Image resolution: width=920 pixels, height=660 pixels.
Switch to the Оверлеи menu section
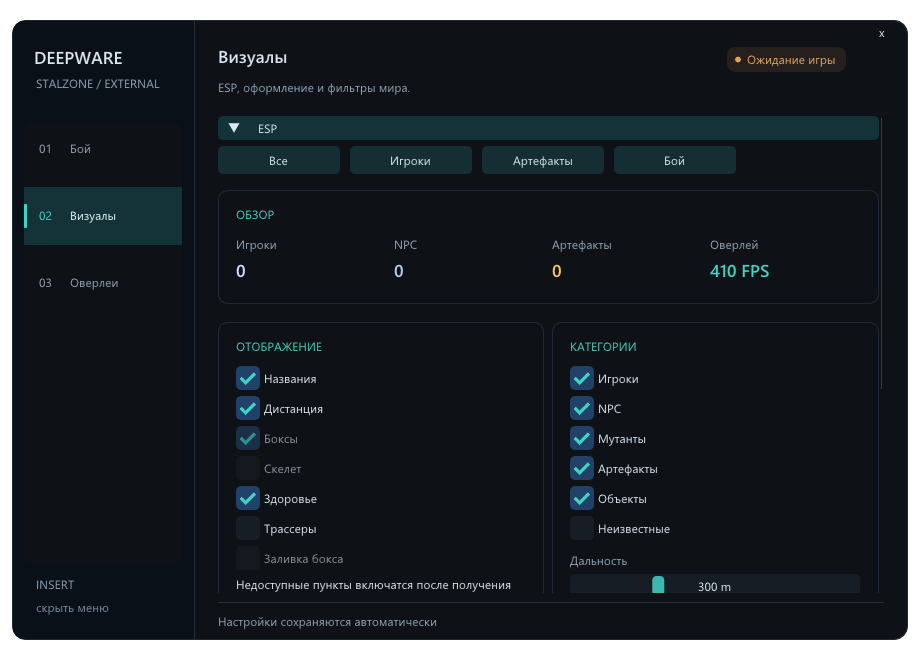coord(103,283)
